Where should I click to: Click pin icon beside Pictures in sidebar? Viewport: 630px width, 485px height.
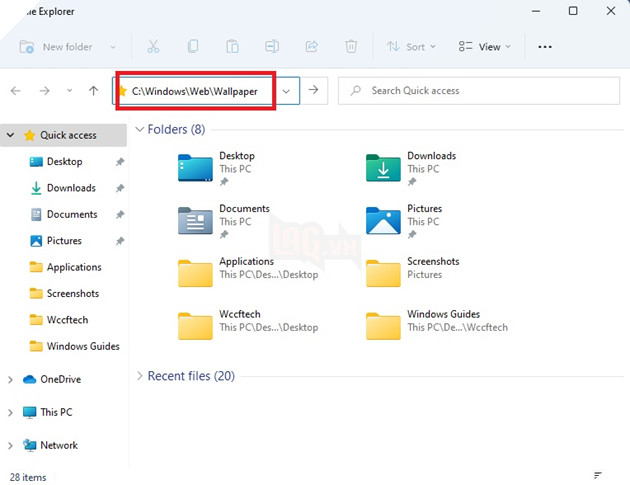point(120,241)
